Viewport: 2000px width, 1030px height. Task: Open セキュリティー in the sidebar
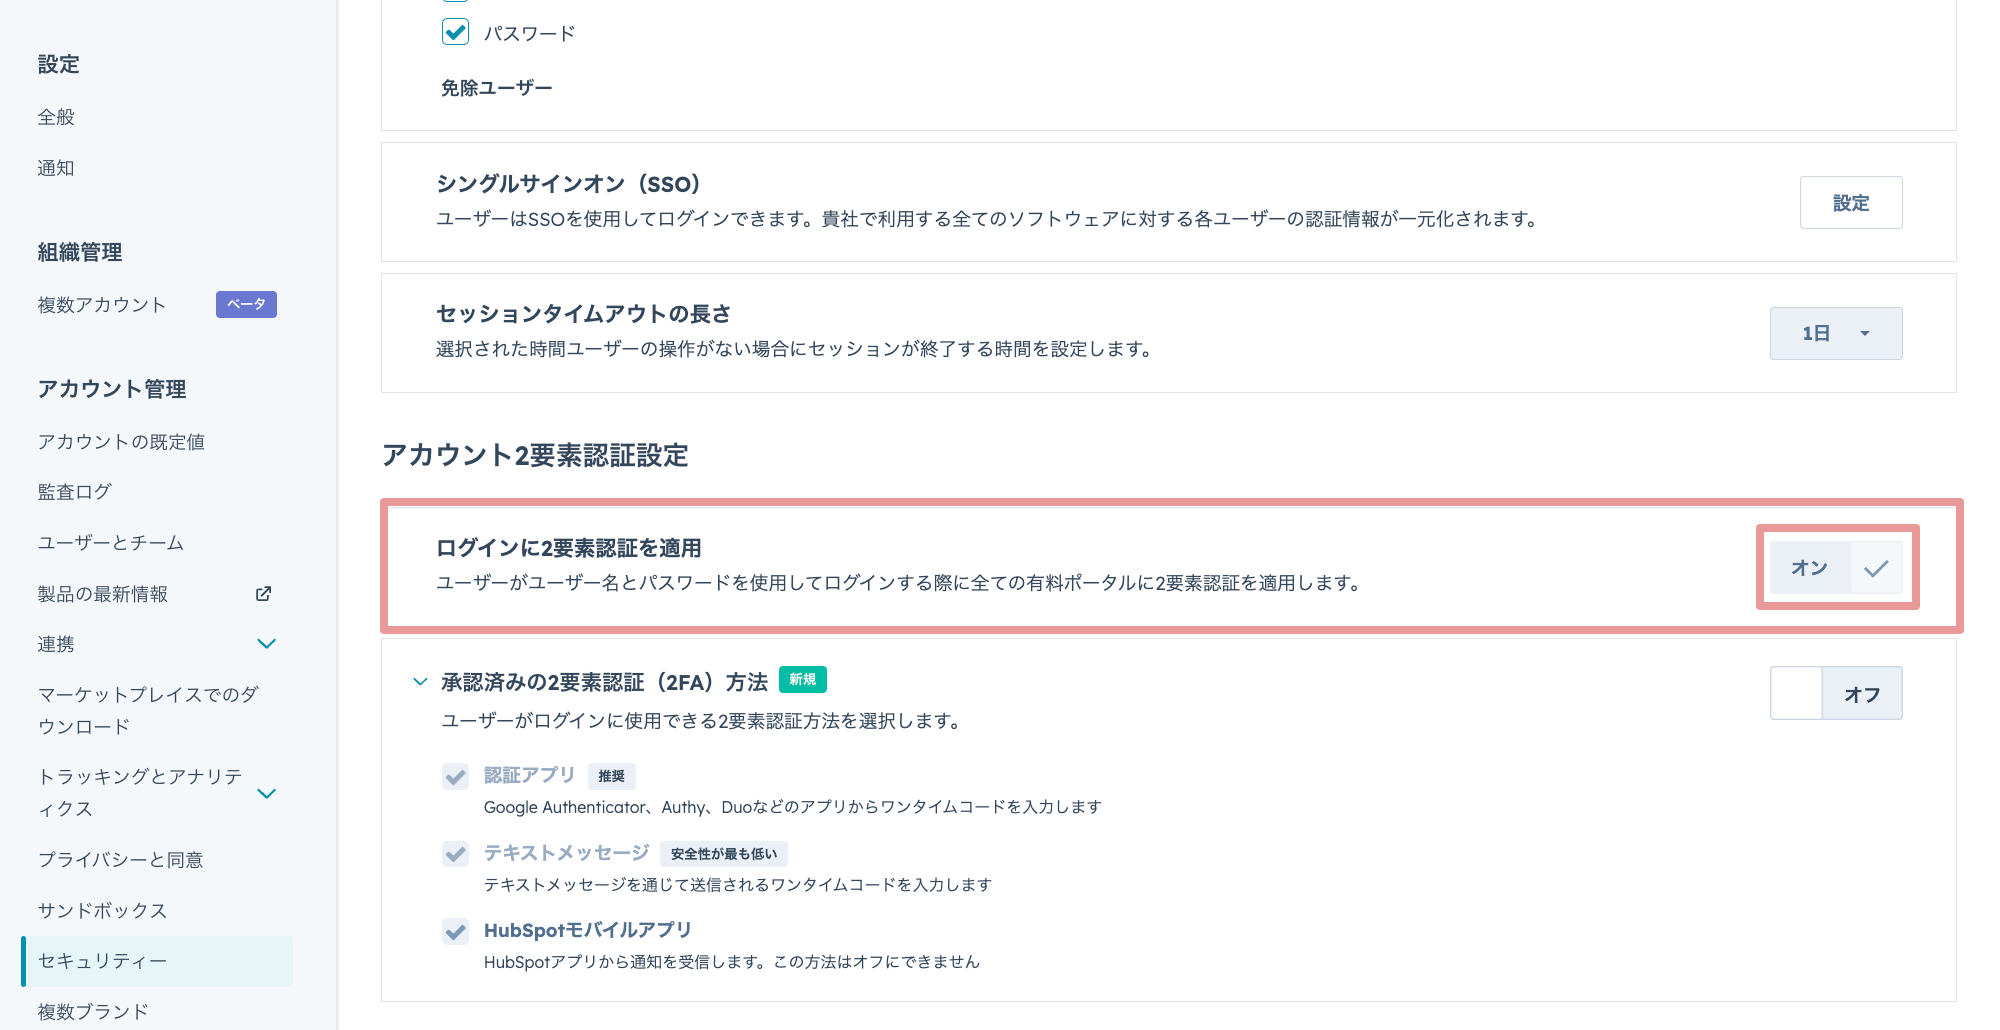pyautogui.click(x=102, y=961)
